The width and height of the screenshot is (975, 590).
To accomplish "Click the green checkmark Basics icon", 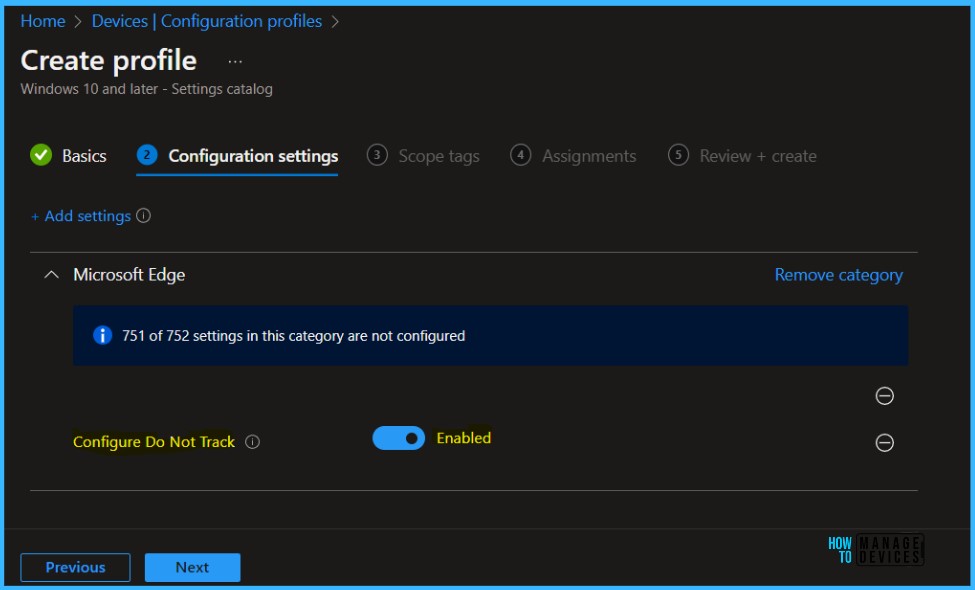I will coord(41,155).
